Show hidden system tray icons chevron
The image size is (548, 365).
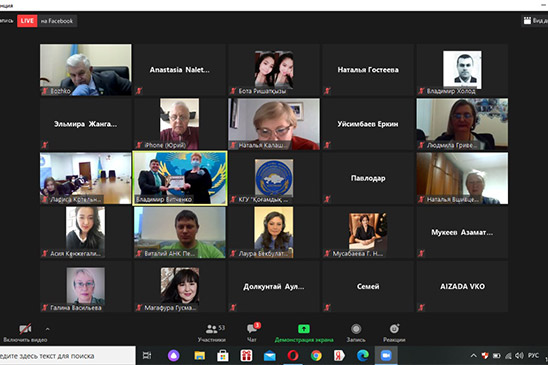(473, 356)
